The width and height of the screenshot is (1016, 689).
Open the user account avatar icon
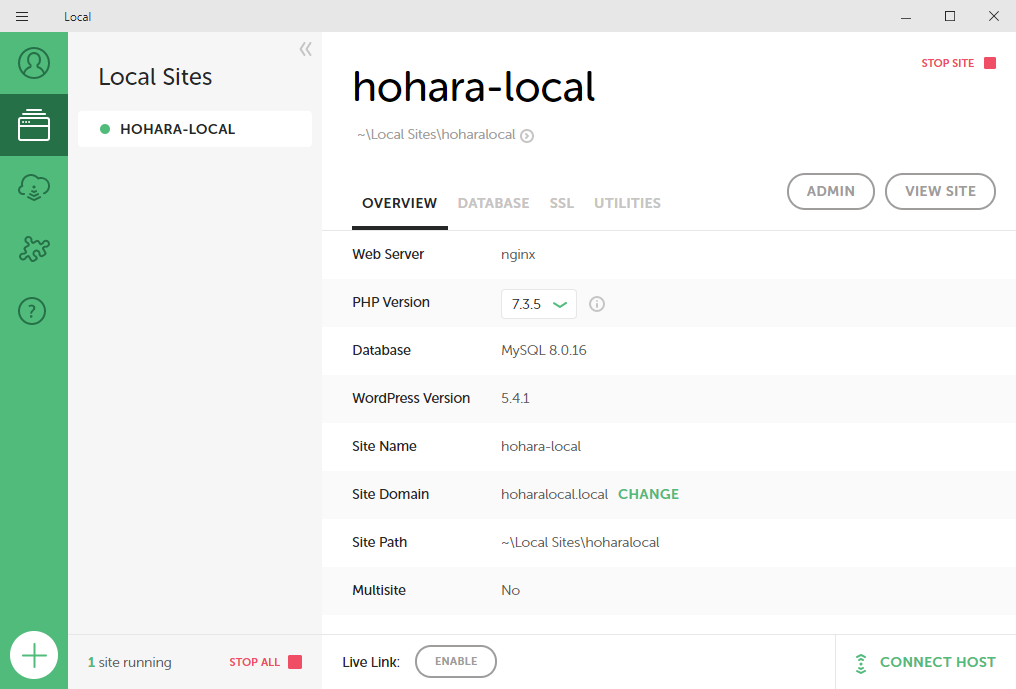click(x=34, y=63)
